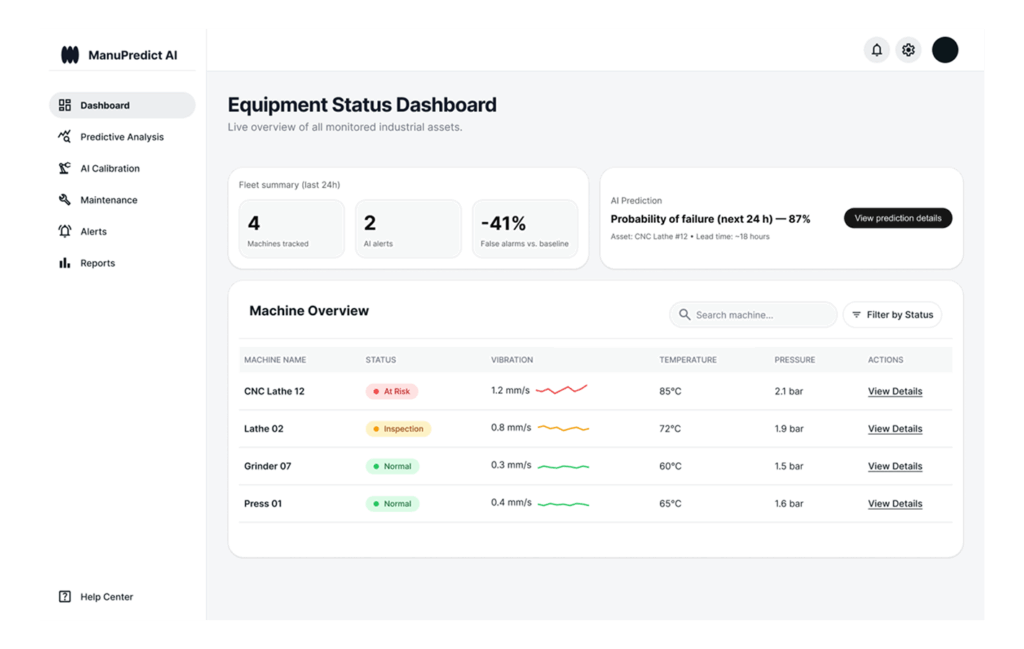Select the Dashboard icon in the sidebar
1024x649 pixels.
66,105
